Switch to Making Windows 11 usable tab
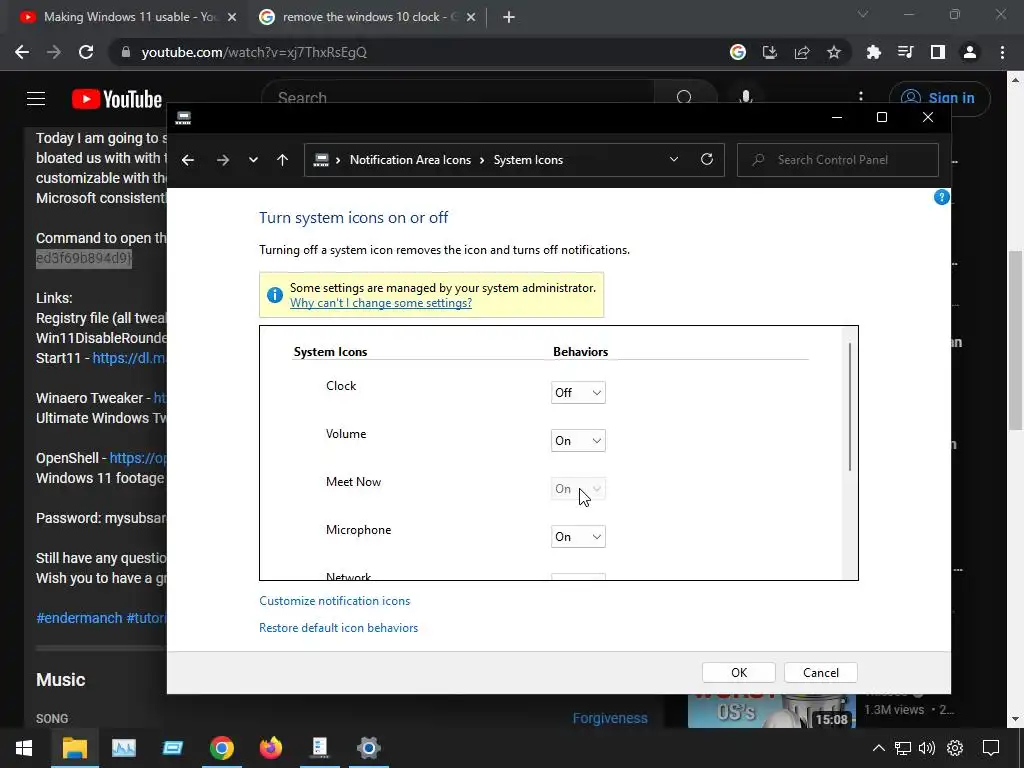Screen dimensions: 1024x768 tap(129, 17)
